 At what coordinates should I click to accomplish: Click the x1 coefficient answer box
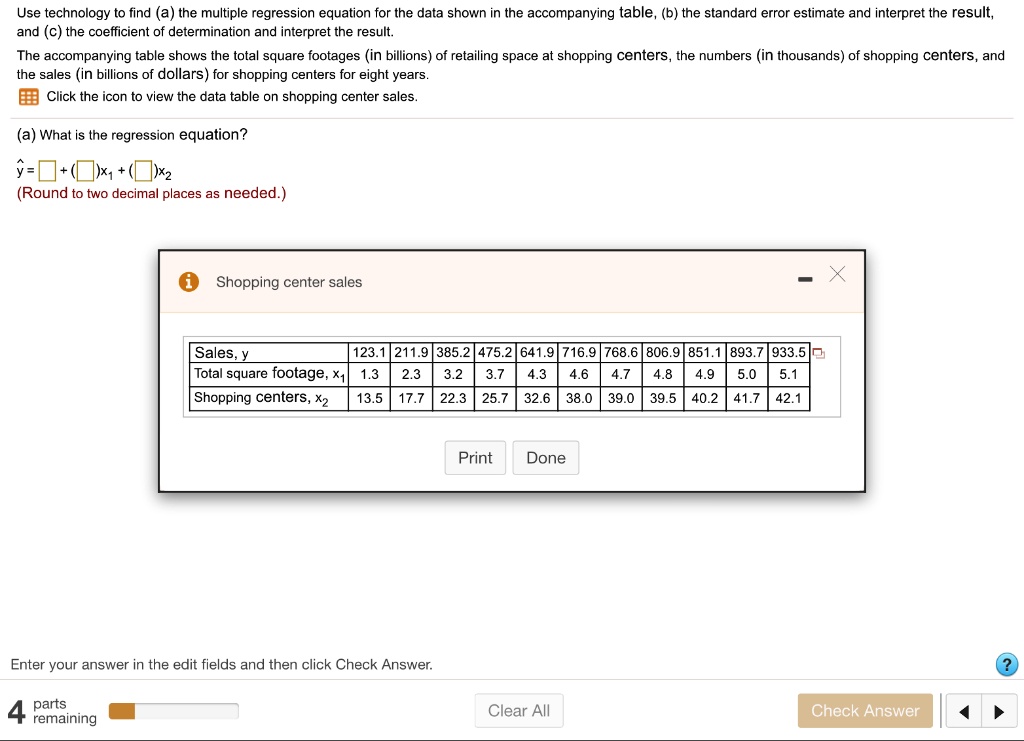(x=87, y=171)
